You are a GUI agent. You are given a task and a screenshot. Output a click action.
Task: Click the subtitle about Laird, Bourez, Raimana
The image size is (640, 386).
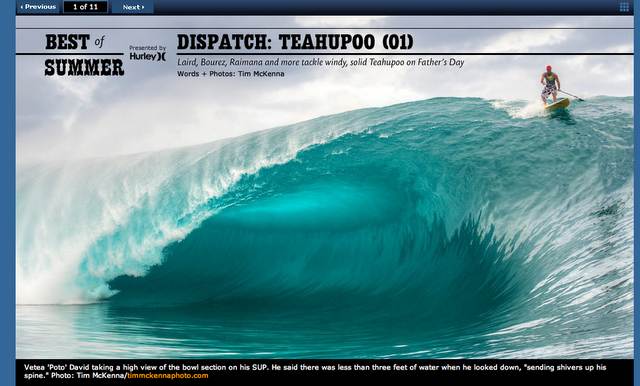[320, 62]
